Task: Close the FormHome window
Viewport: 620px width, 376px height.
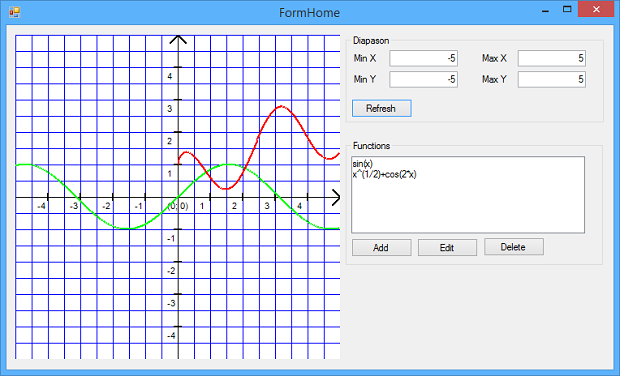Action: point(596,9)
